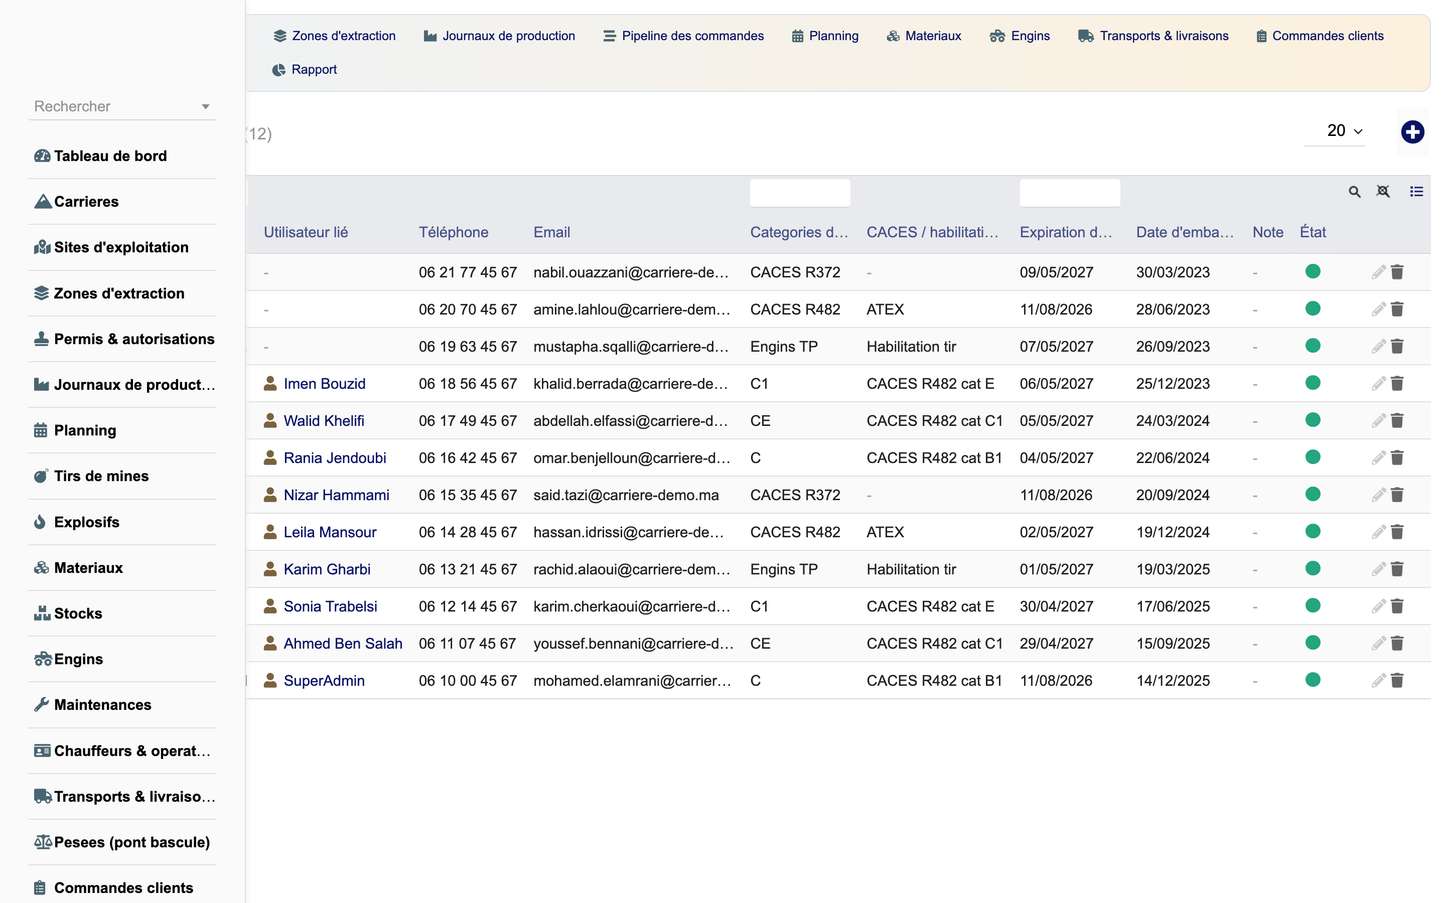Sort by Email column header
The width and height of the screenshot is (1445, 903).
552,232
